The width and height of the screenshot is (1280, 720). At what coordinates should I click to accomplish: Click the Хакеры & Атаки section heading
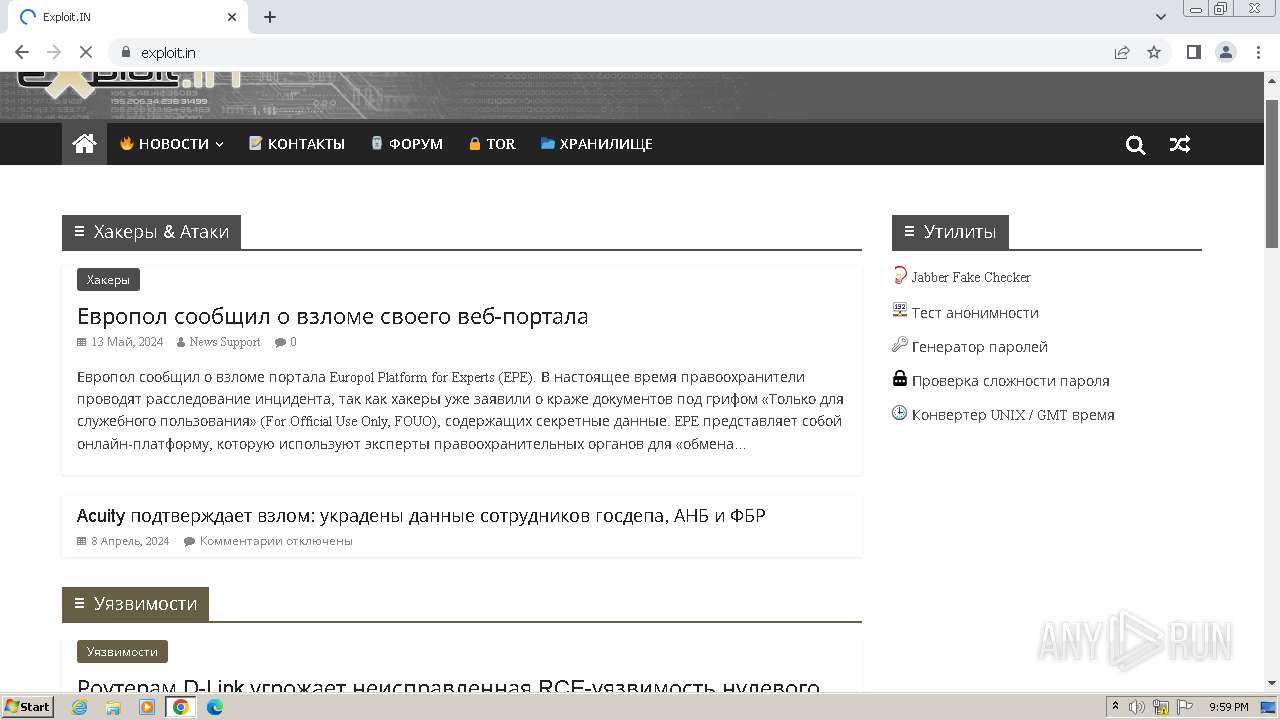[x=151, y=232]
